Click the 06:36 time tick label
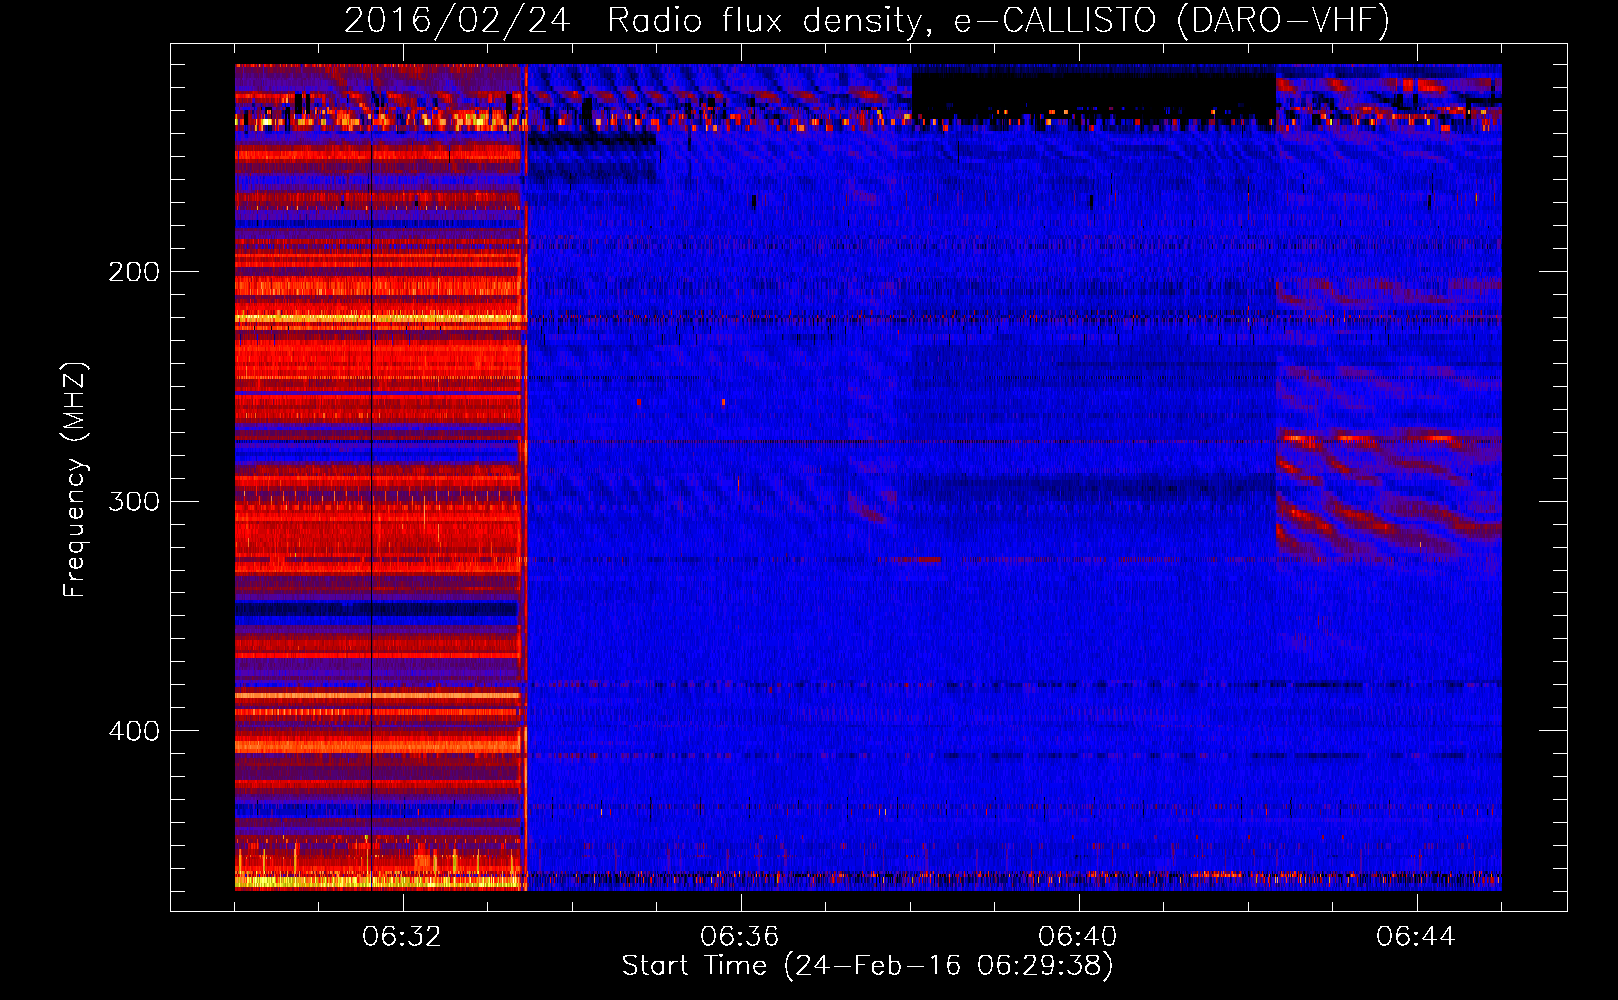1618x1000 pixels. click(x=740, y=936)
